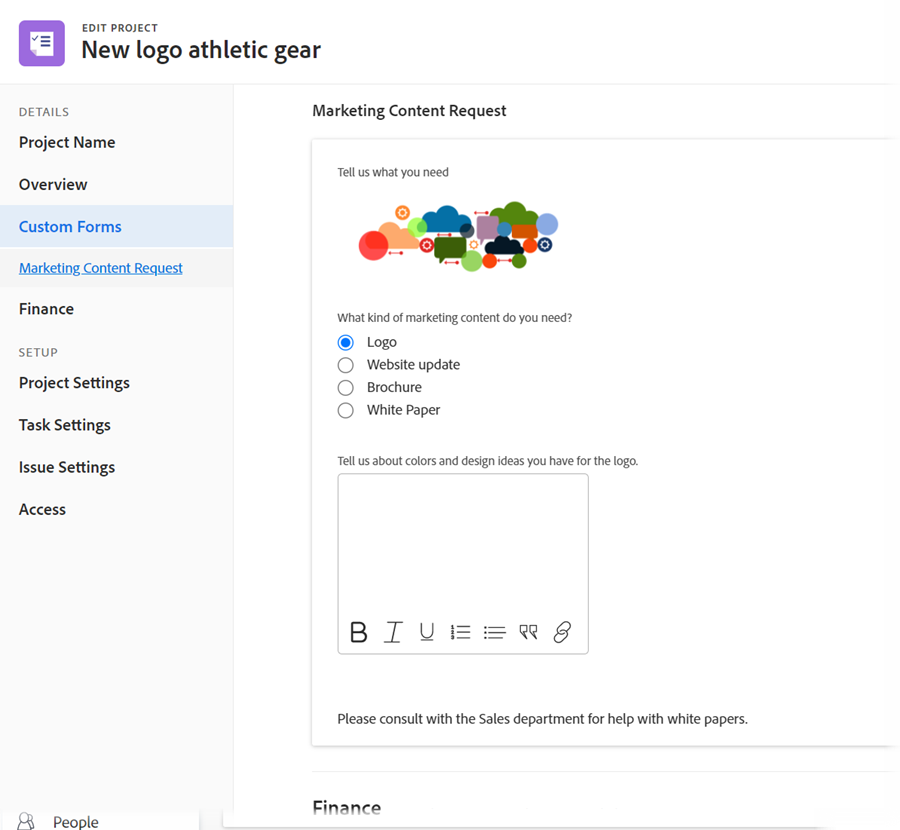Open the Finance form in sidebar
Screen dimensions: 900x830
pos(46,309)
